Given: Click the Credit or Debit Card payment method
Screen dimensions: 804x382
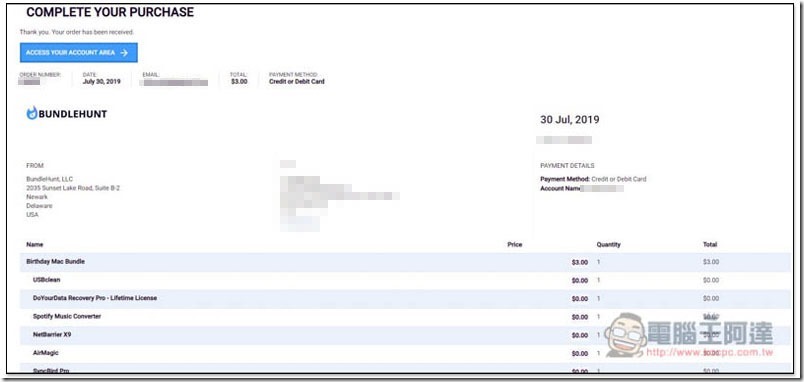Looking at the screenshot, I should [x=297, y=82].
